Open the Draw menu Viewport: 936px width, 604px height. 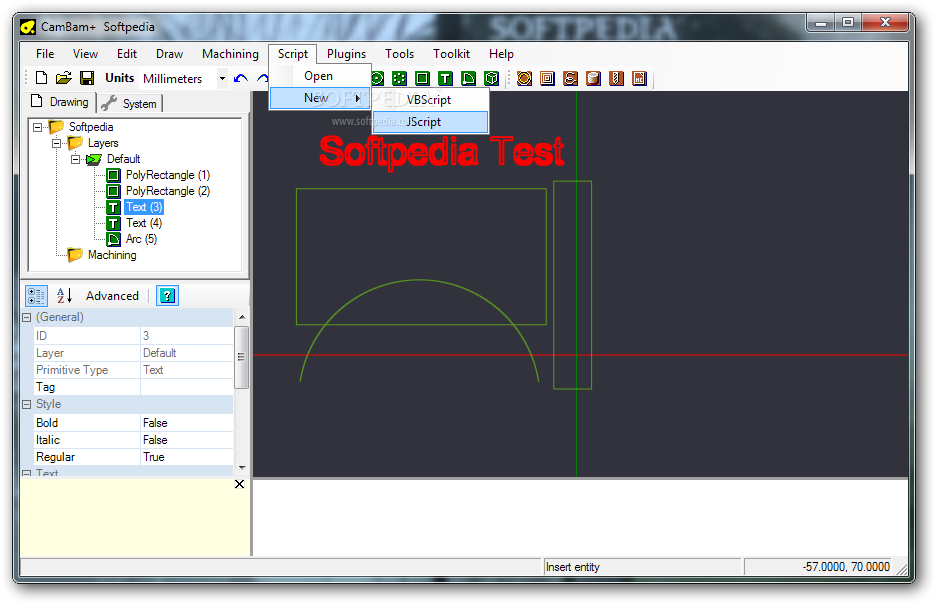(x=170, y=54)
